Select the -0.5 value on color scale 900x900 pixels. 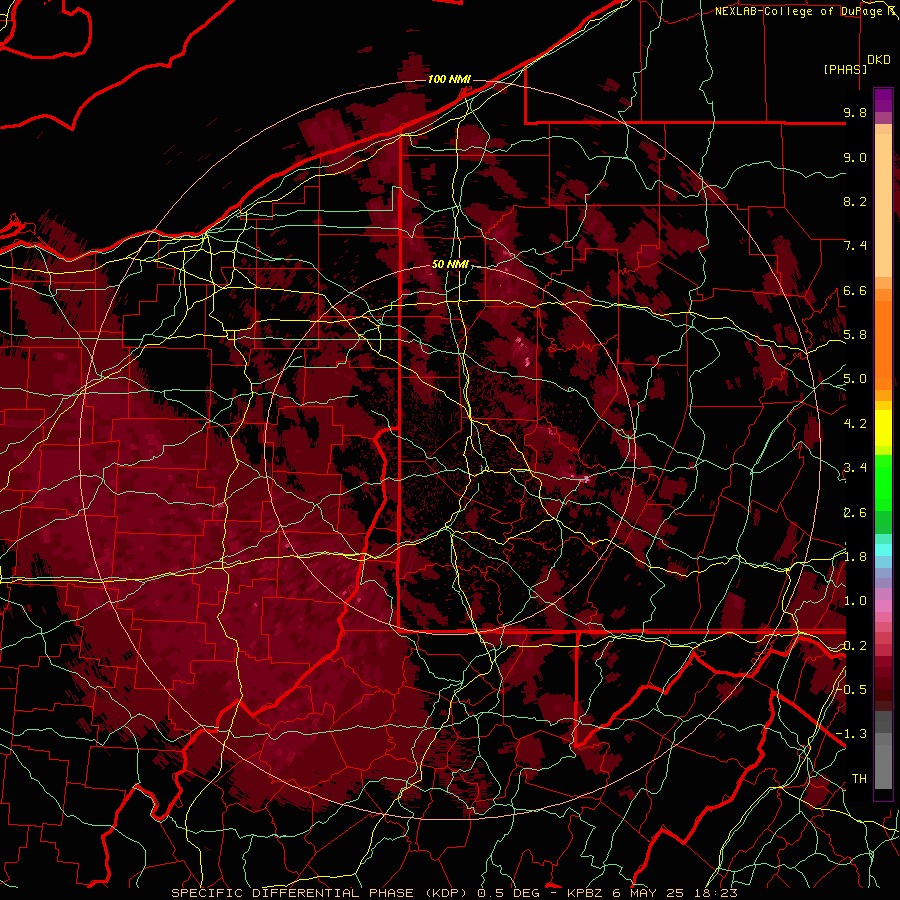[x=853, y=690]
